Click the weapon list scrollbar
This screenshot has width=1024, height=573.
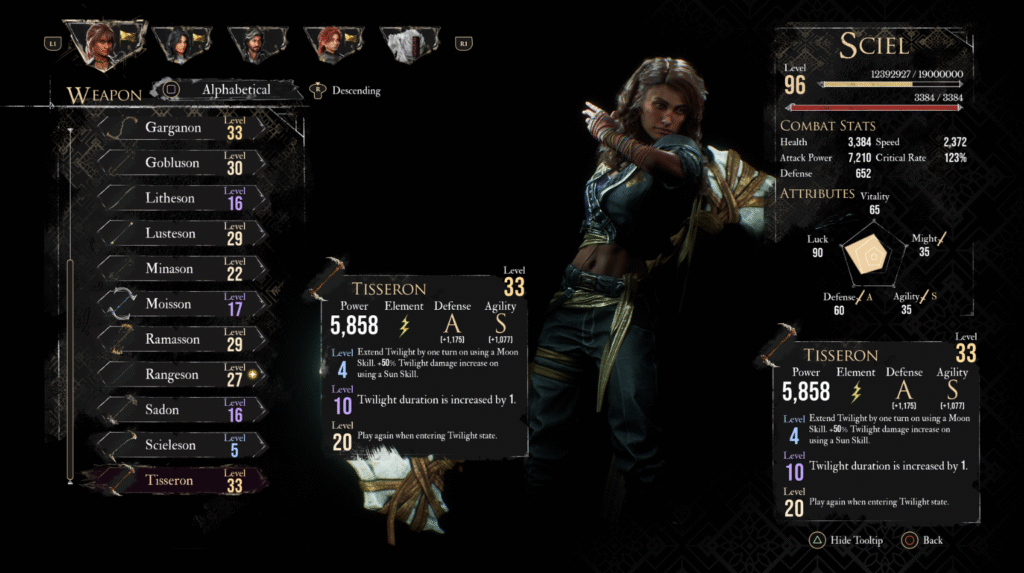pos(70,370)
